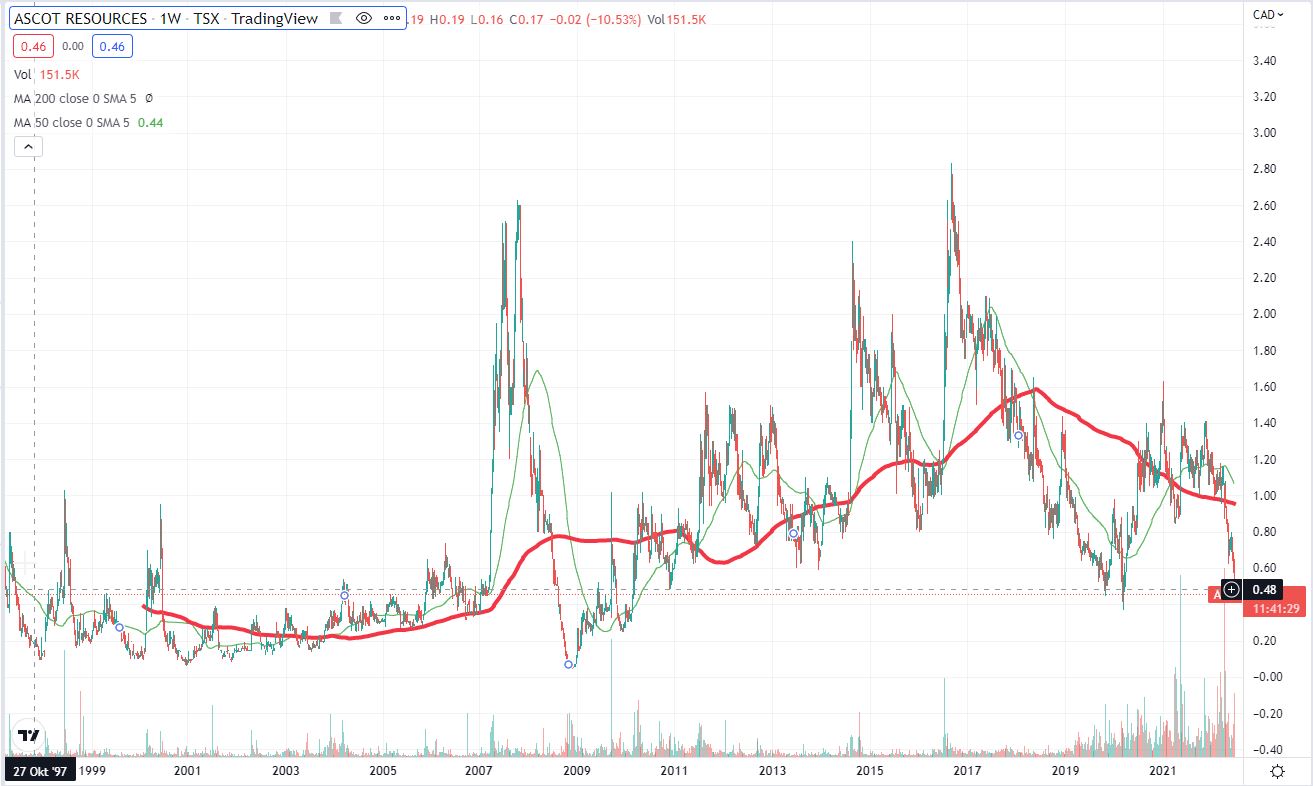The width and height of the screenshot is (1313, 786).
Task: Click the 0.00 spread value between price buttons
Action: (x=72, y=45)
